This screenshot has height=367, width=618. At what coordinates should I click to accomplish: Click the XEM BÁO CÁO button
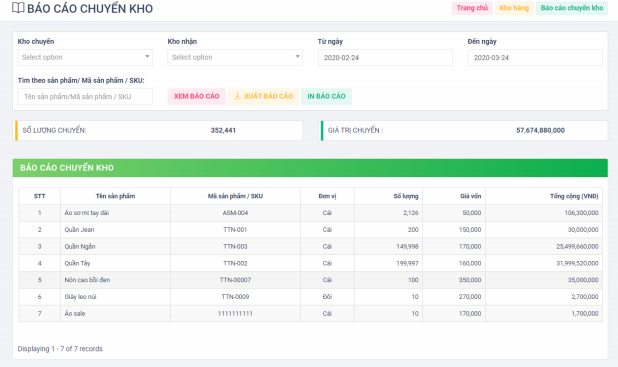coord(197,96)
